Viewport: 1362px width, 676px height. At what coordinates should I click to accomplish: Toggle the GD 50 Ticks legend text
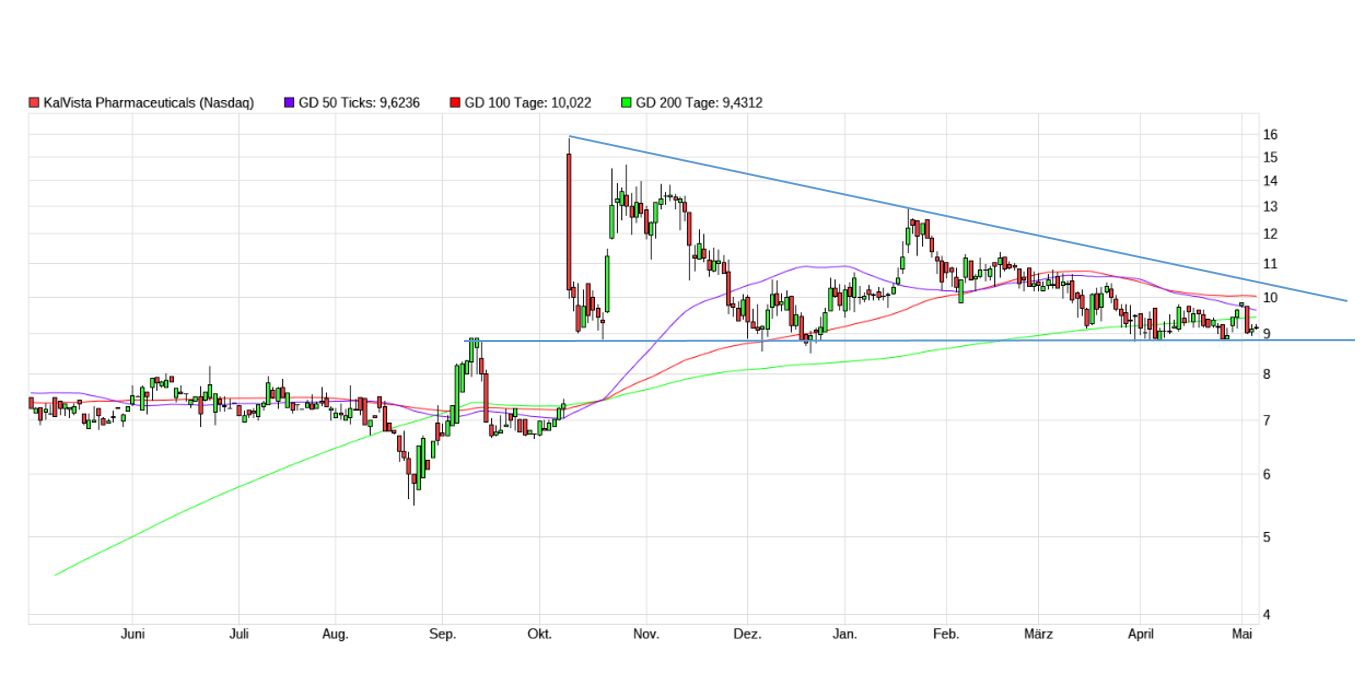coord(359,103)
